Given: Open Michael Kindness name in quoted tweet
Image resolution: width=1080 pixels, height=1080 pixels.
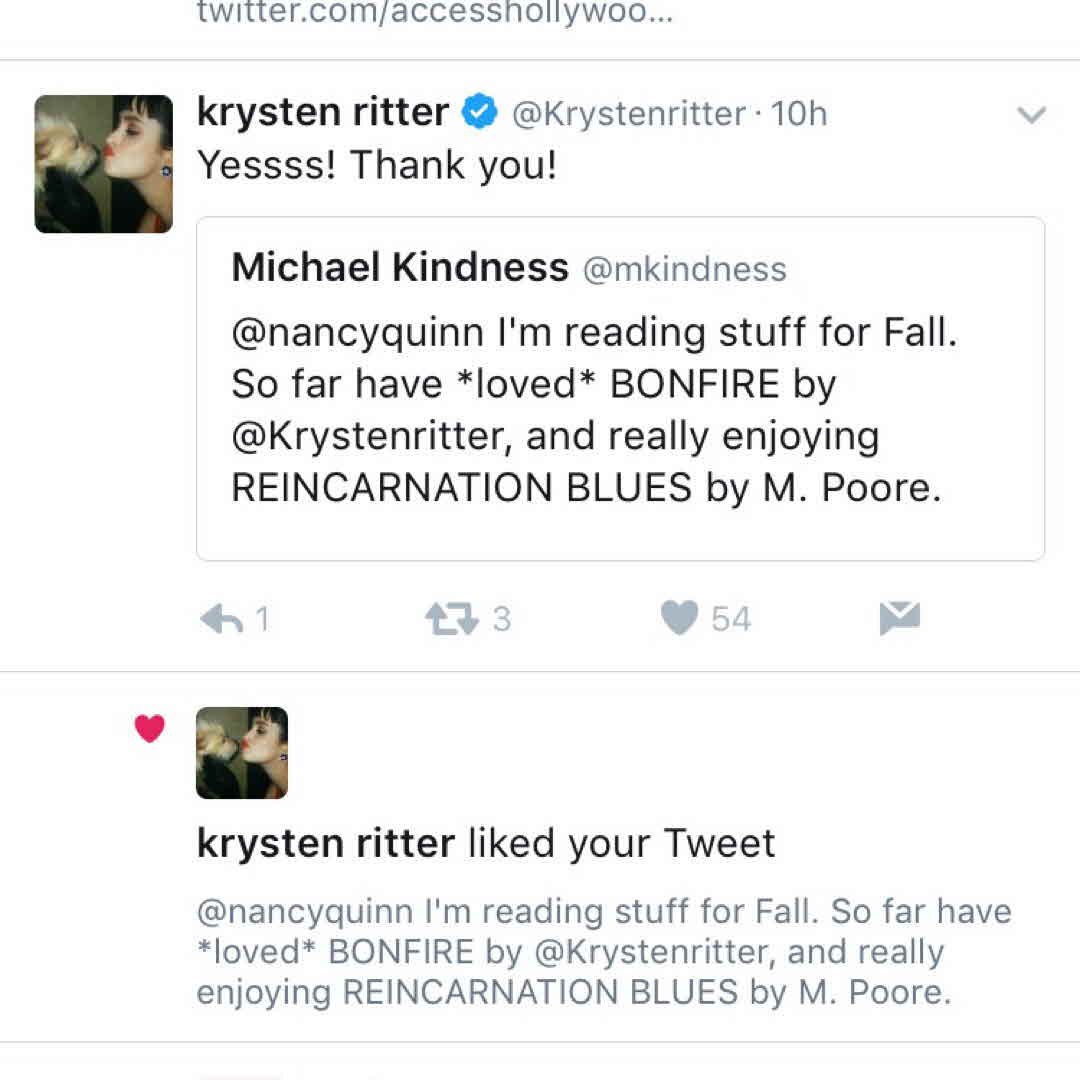Looking at the screenshot, I should 400,267.
